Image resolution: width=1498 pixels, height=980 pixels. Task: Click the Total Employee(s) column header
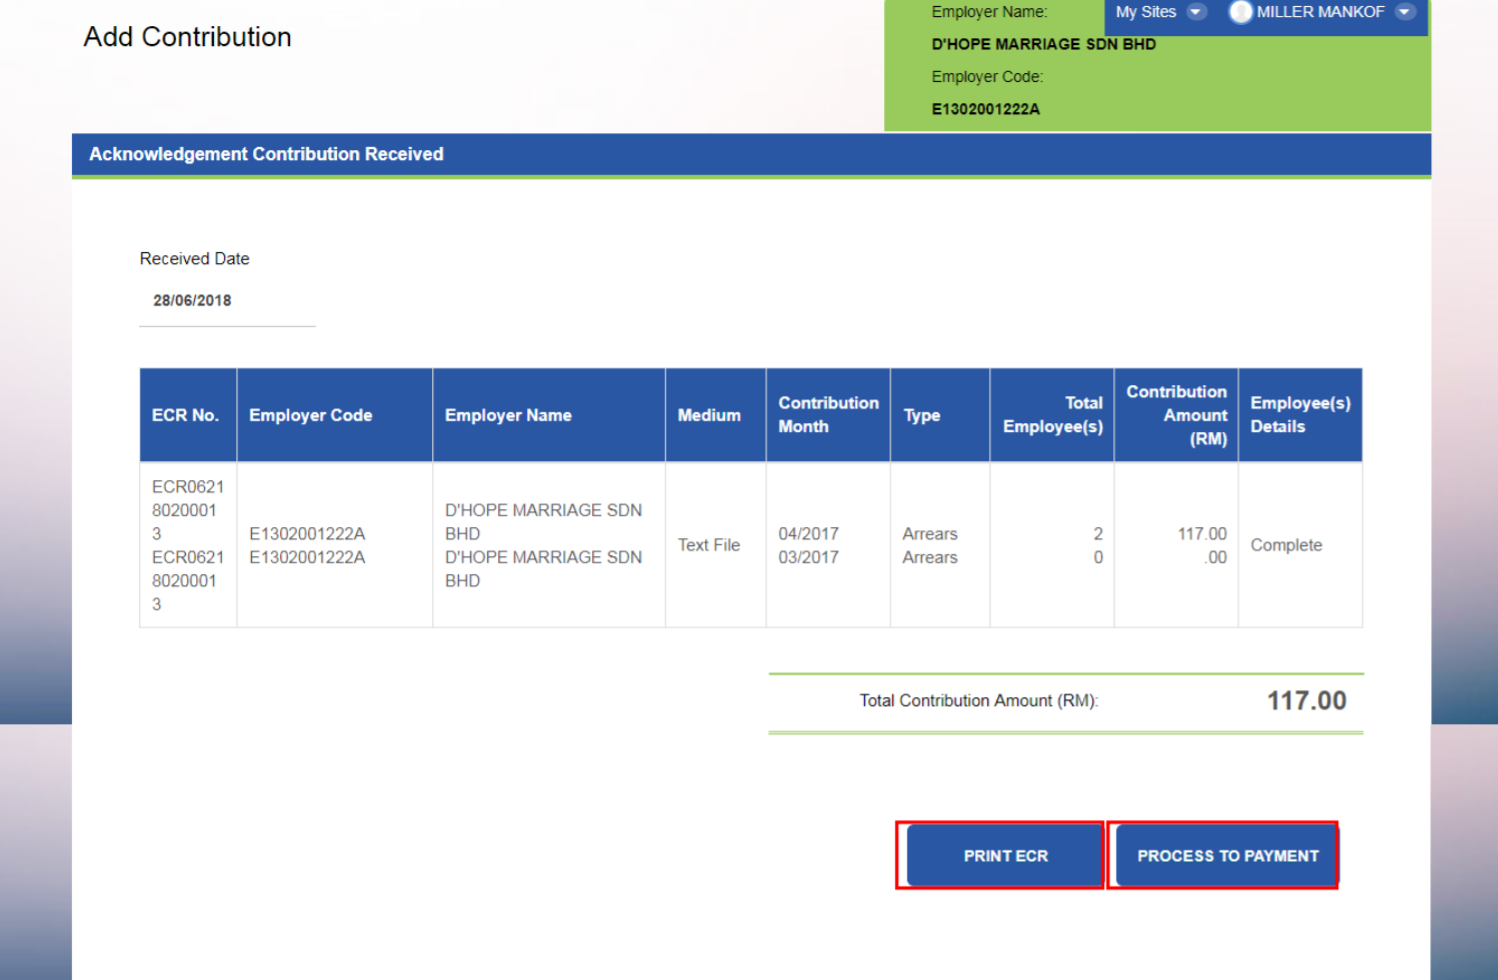click(x=1052, y=415)
